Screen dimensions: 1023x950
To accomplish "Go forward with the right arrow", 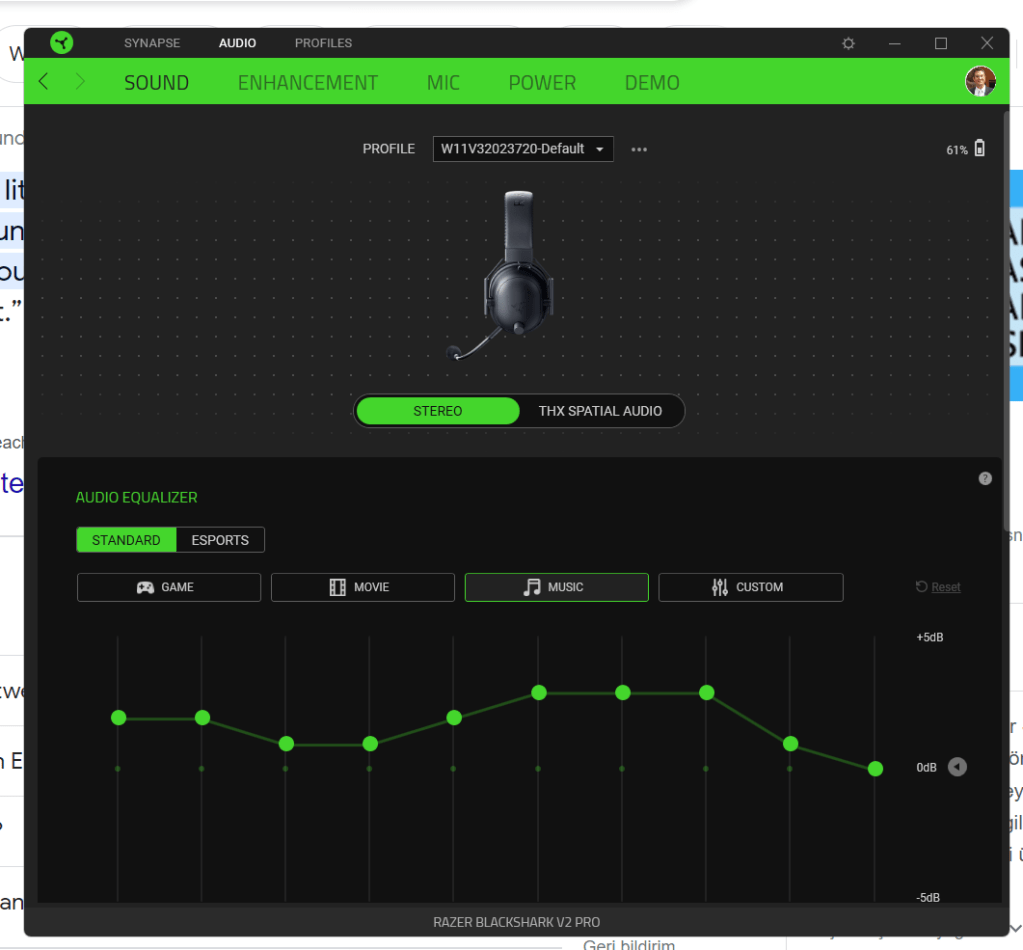I will pyautogui.click(x=80, y=82).
